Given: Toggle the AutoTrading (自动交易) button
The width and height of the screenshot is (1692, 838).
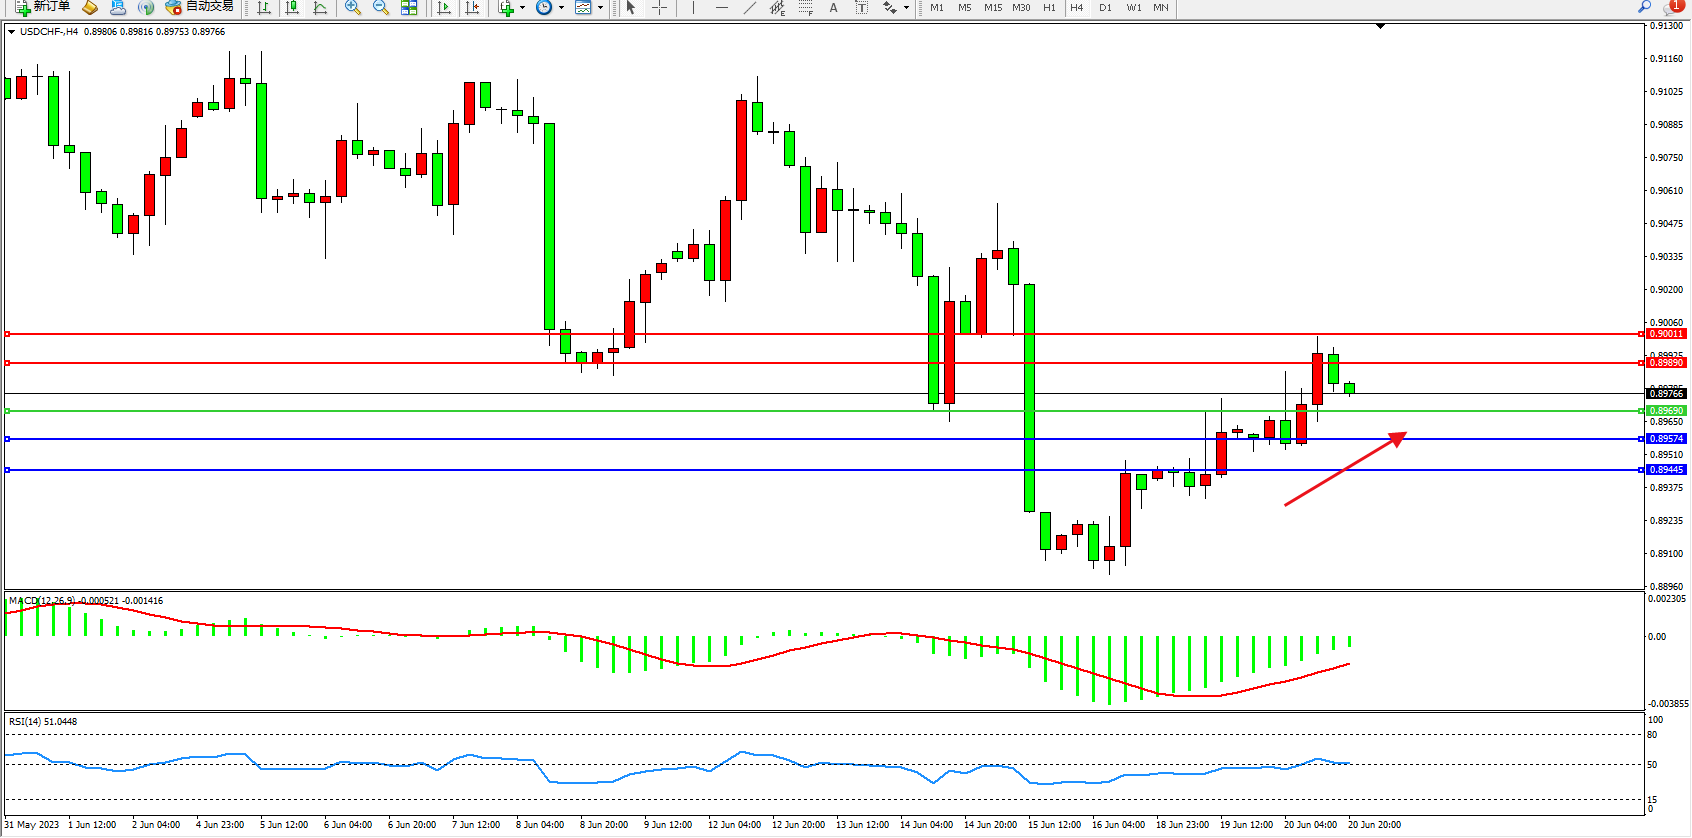Looking at the screenshot, I should tap(199, 7).
